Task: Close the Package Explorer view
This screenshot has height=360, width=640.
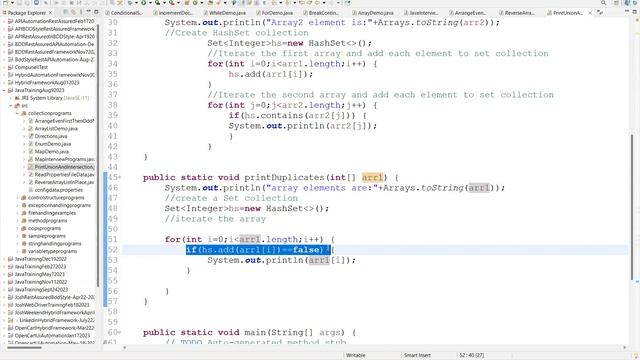Action: click(51, 13)
